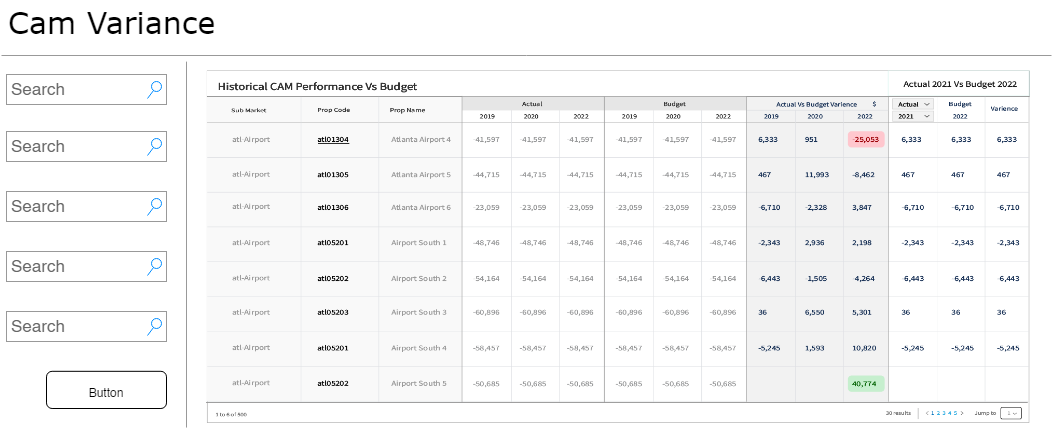
Task: Open the 2021 year dropdown
Action: [911, 116]
